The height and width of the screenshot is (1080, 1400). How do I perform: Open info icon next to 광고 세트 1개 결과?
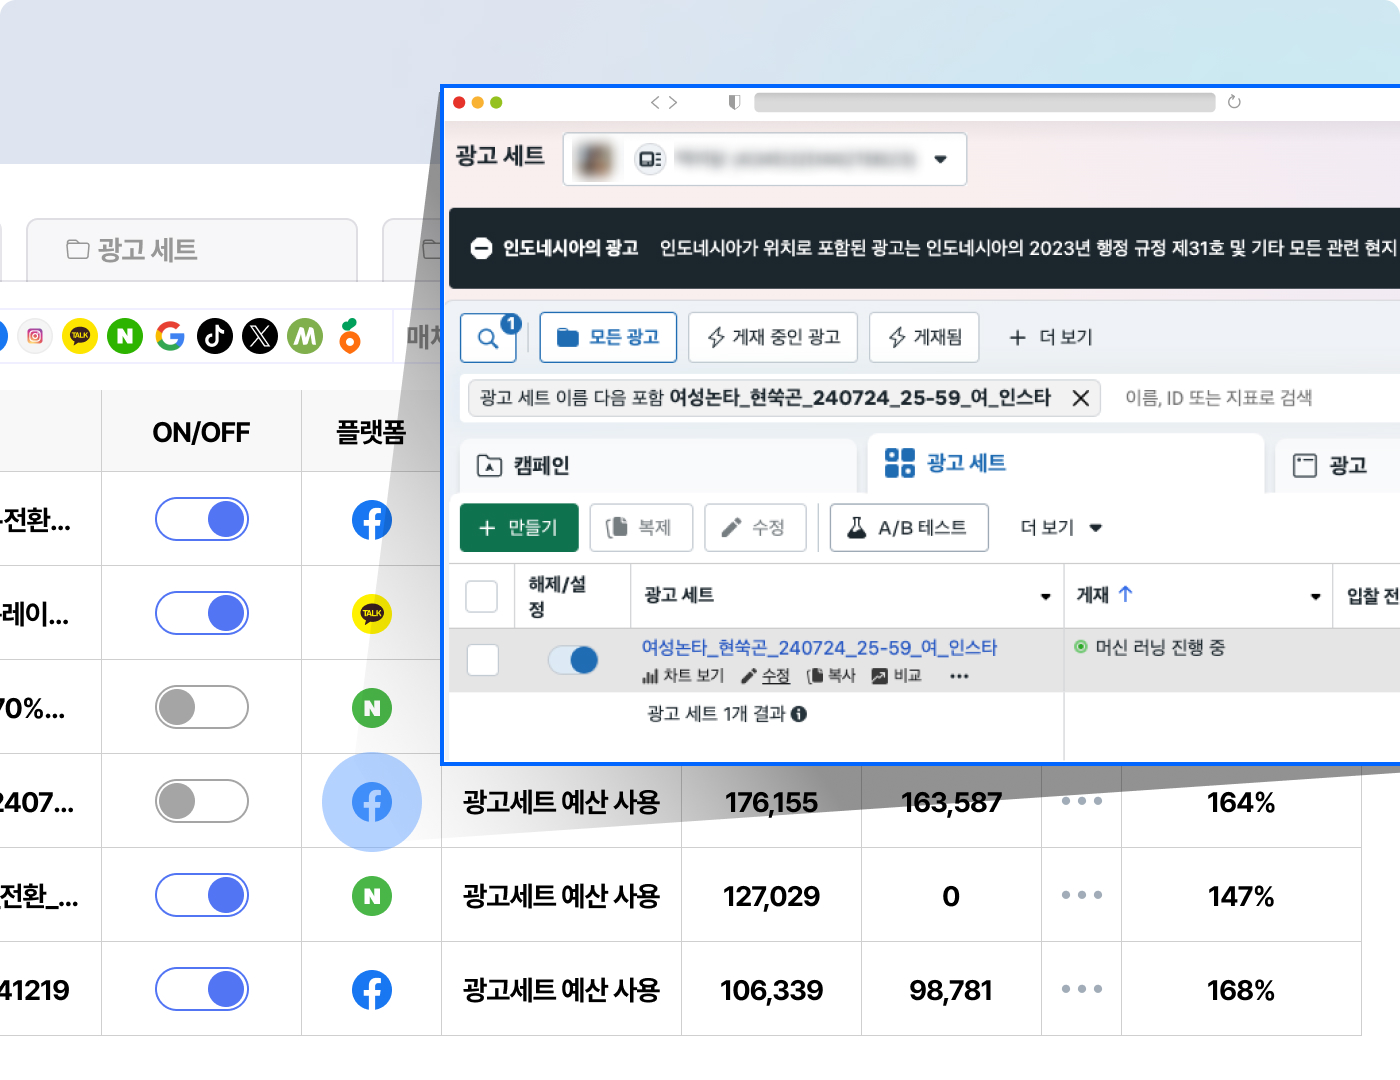click(799, 714)
